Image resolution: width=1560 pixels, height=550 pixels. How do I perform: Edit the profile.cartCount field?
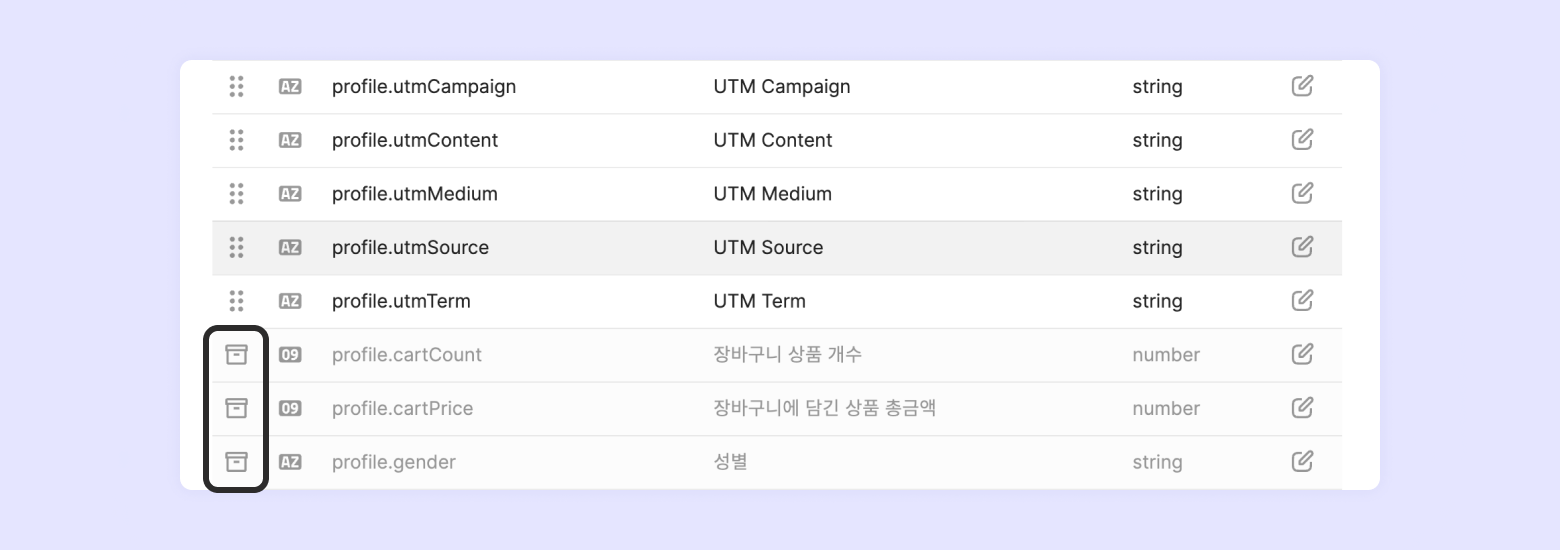(1301, 354)
